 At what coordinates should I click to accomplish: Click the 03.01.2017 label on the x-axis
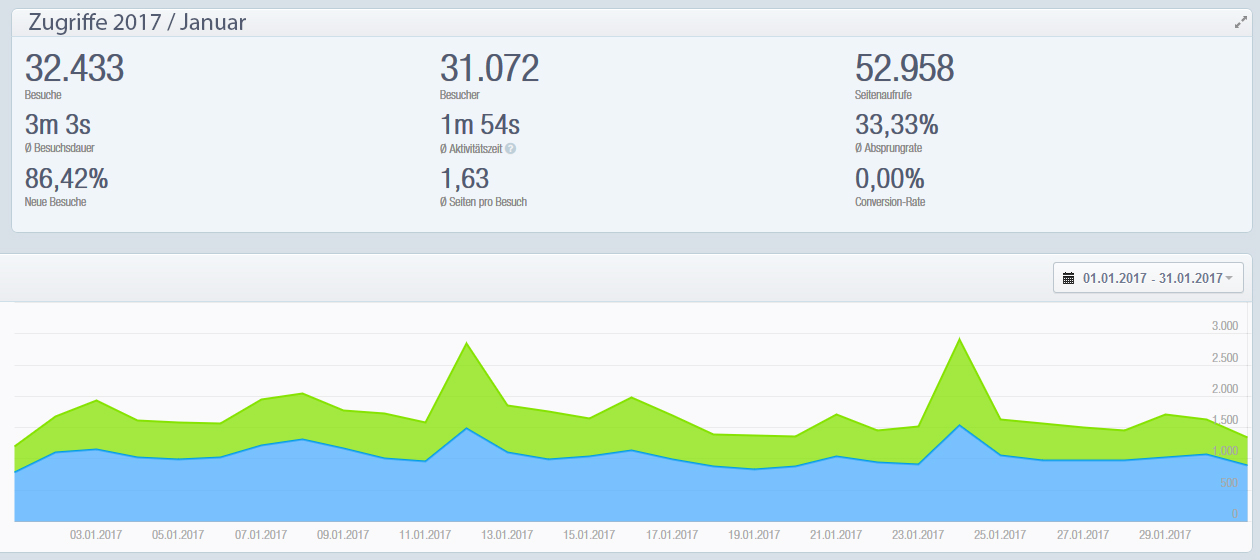tap(95, 535)
